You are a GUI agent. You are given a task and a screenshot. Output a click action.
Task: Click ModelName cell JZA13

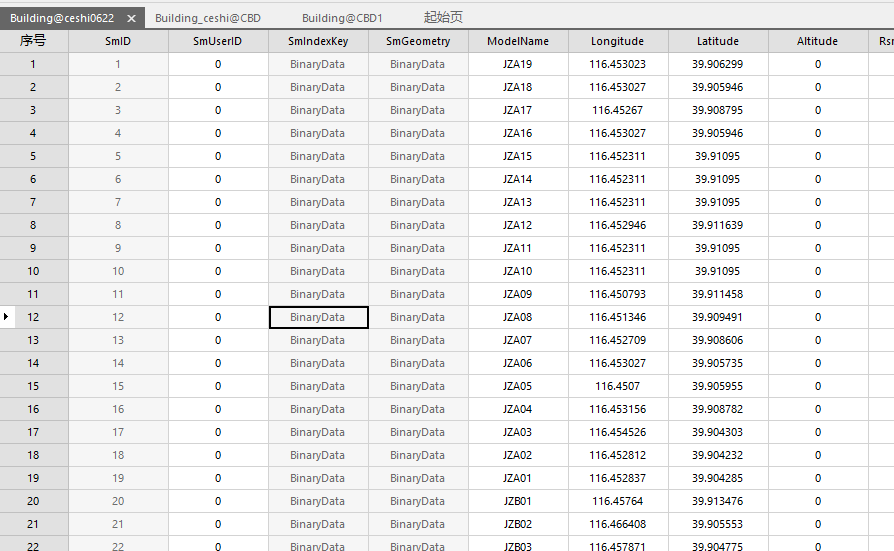point(518,202)
